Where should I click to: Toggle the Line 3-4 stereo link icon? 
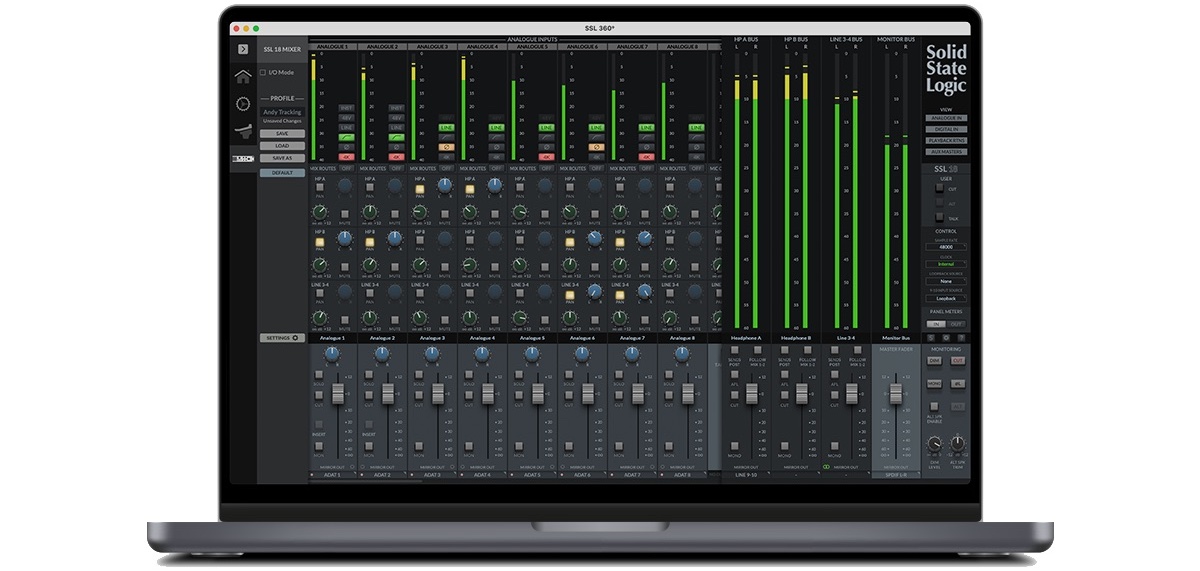827,467
